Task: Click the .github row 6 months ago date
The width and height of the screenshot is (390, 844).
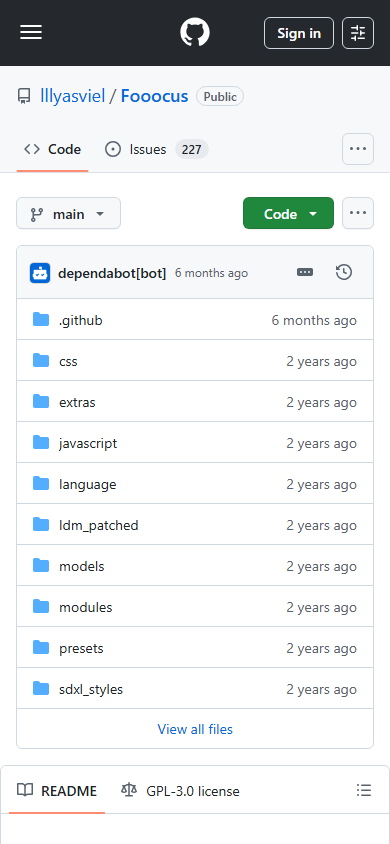Action: click(314, 320)
